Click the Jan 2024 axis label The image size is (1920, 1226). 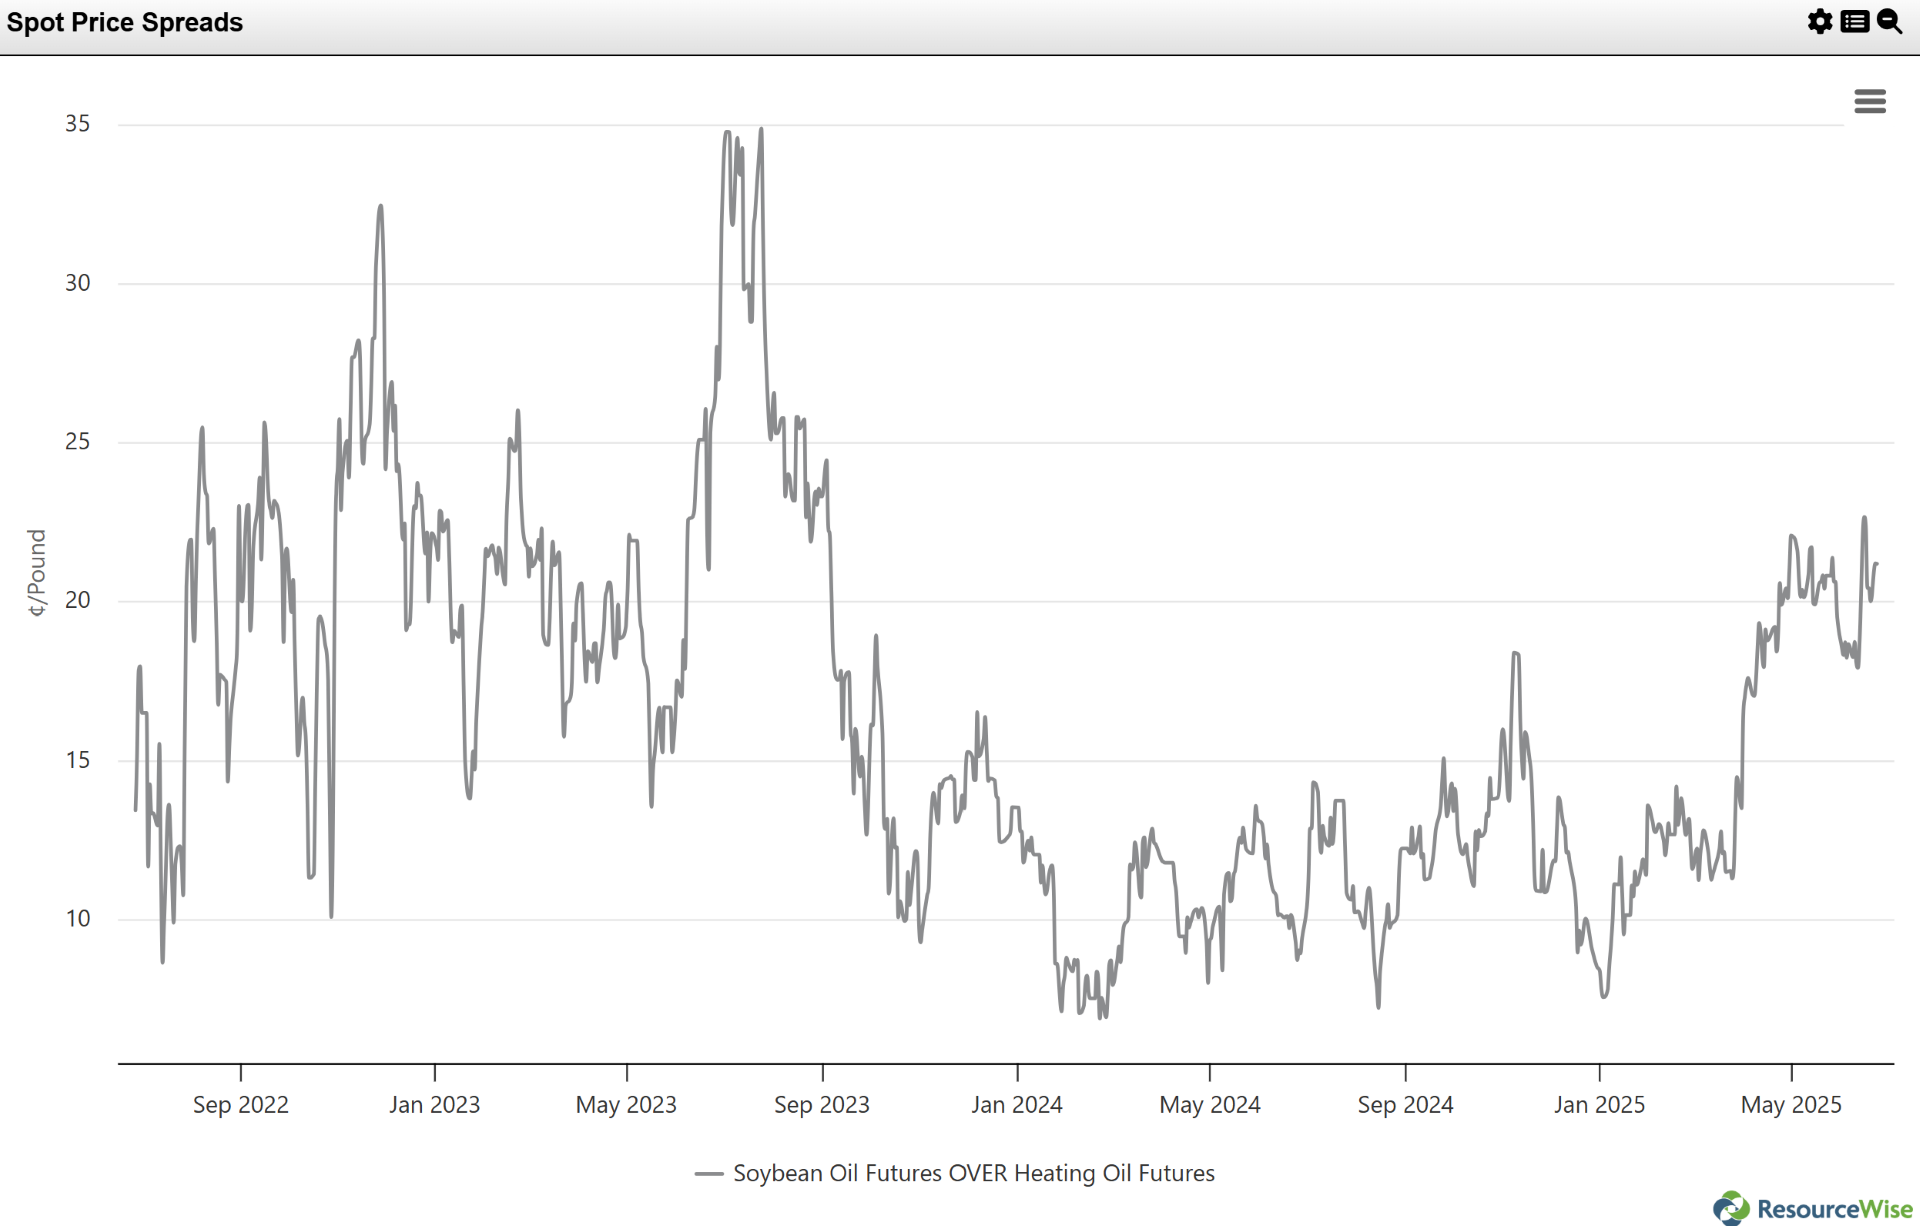(1016, 1105)
